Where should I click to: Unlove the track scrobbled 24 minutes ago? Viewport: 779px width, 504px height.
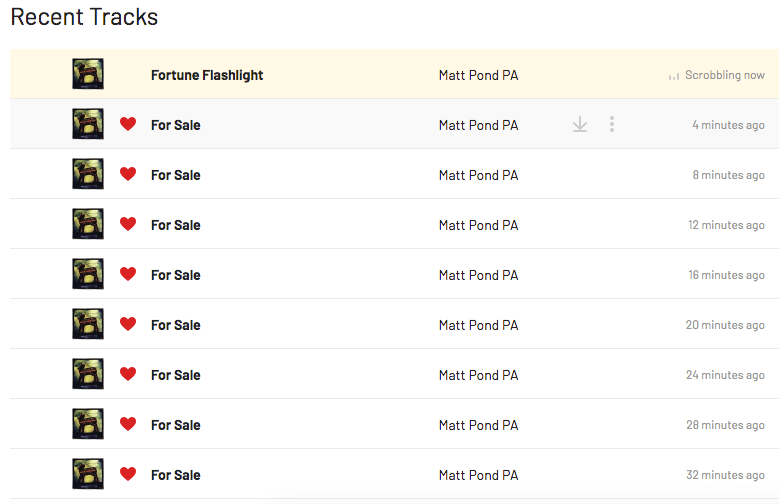pyautogui.click(x=128, y=374)
